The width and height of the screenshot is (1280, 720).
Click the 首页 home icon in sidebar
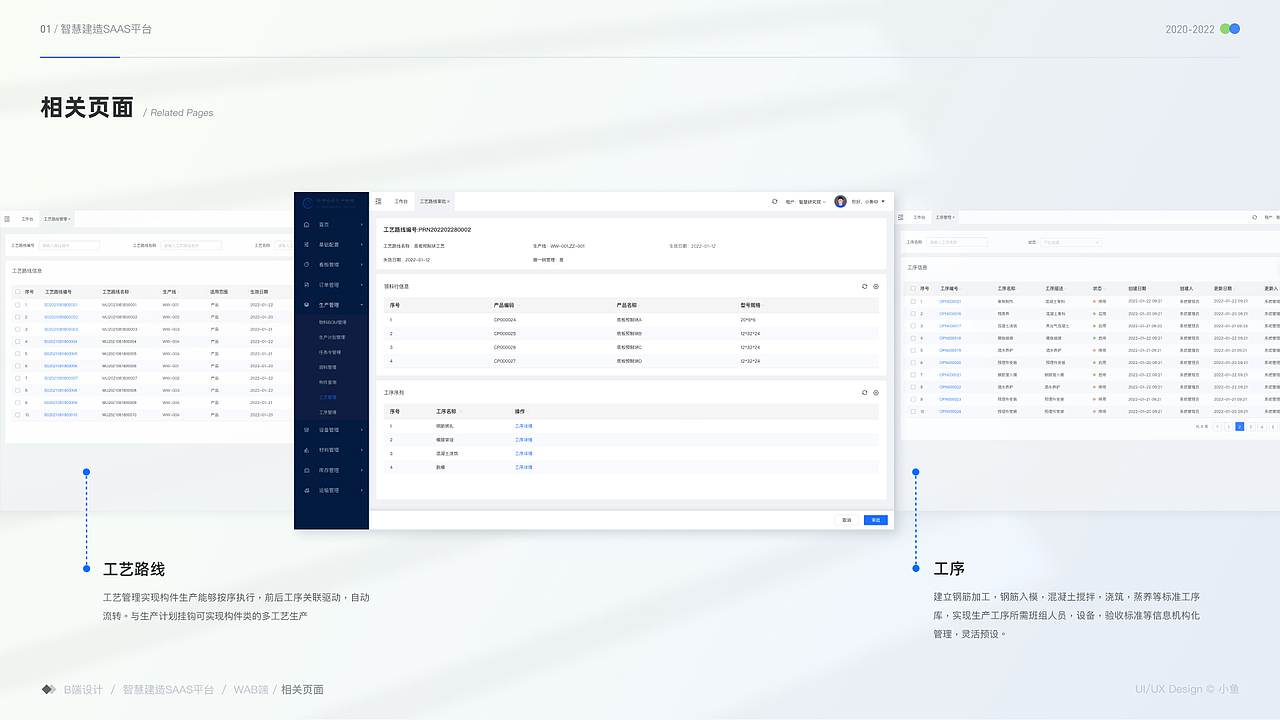pyautogui.click(x=307, y=224)
